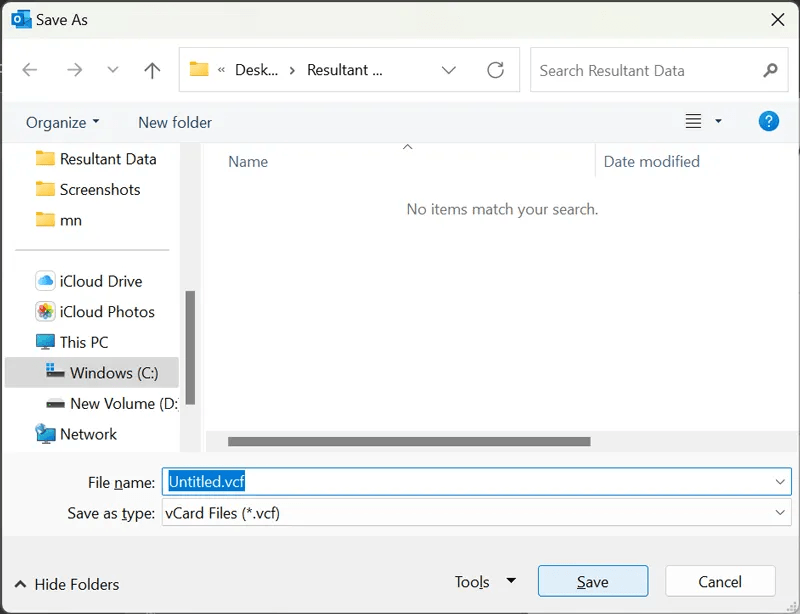
Task: Open the Tools menu
Action: tap(485, 582)
